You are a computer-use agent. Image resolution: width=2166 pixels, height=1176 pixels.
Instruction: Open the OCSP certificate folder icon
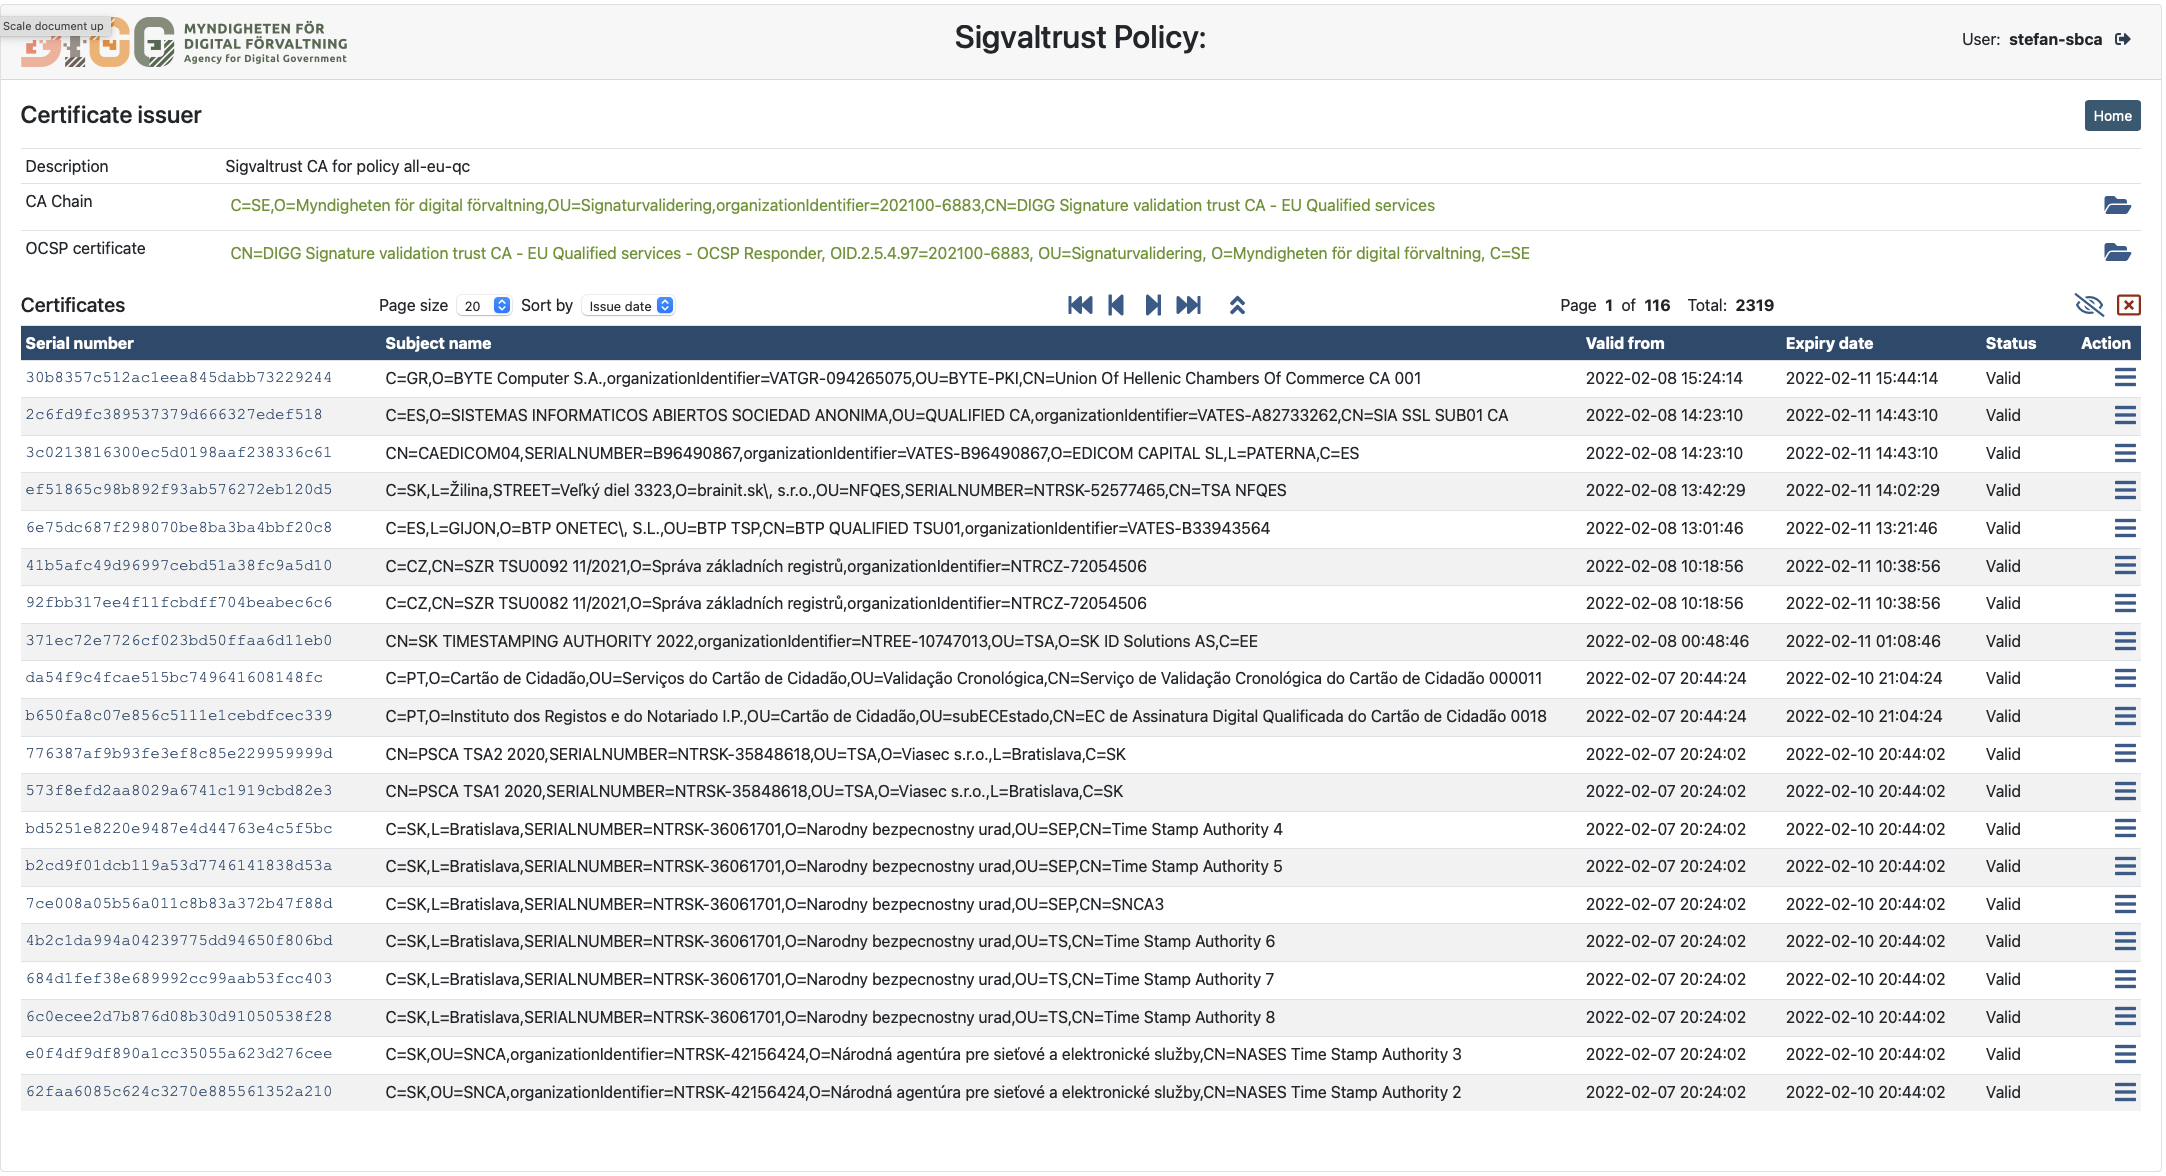tap(2116, 252)
